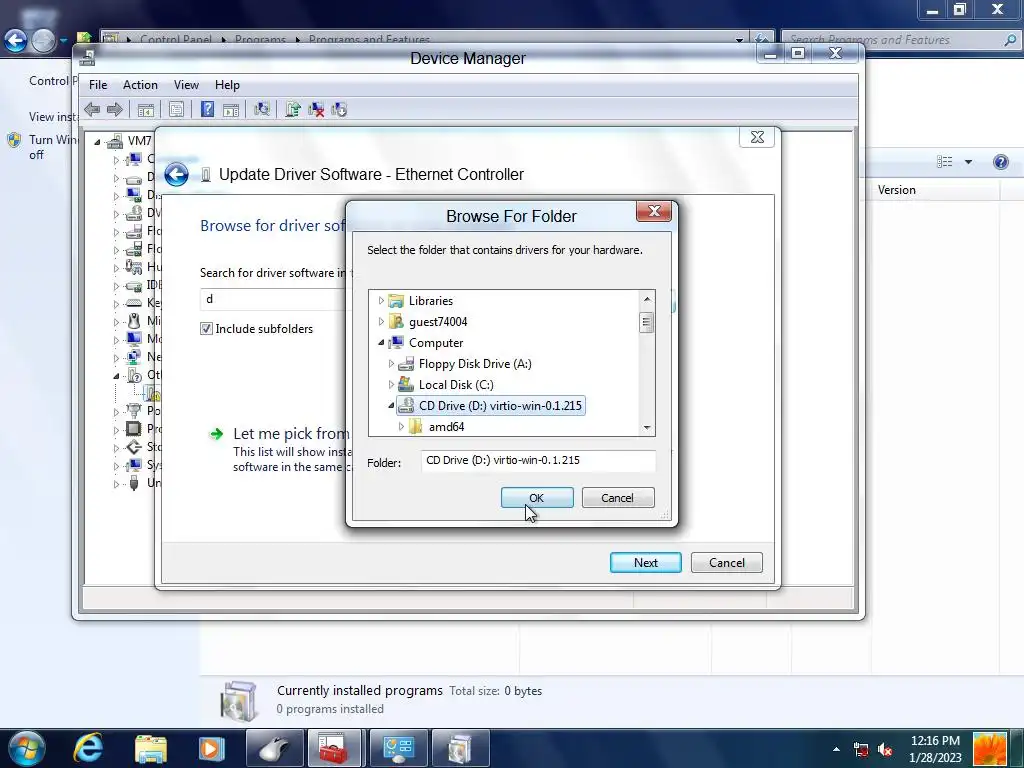Expand the amd64 folder node
This screenshot has width=1024, height=768.
[401, 426]
